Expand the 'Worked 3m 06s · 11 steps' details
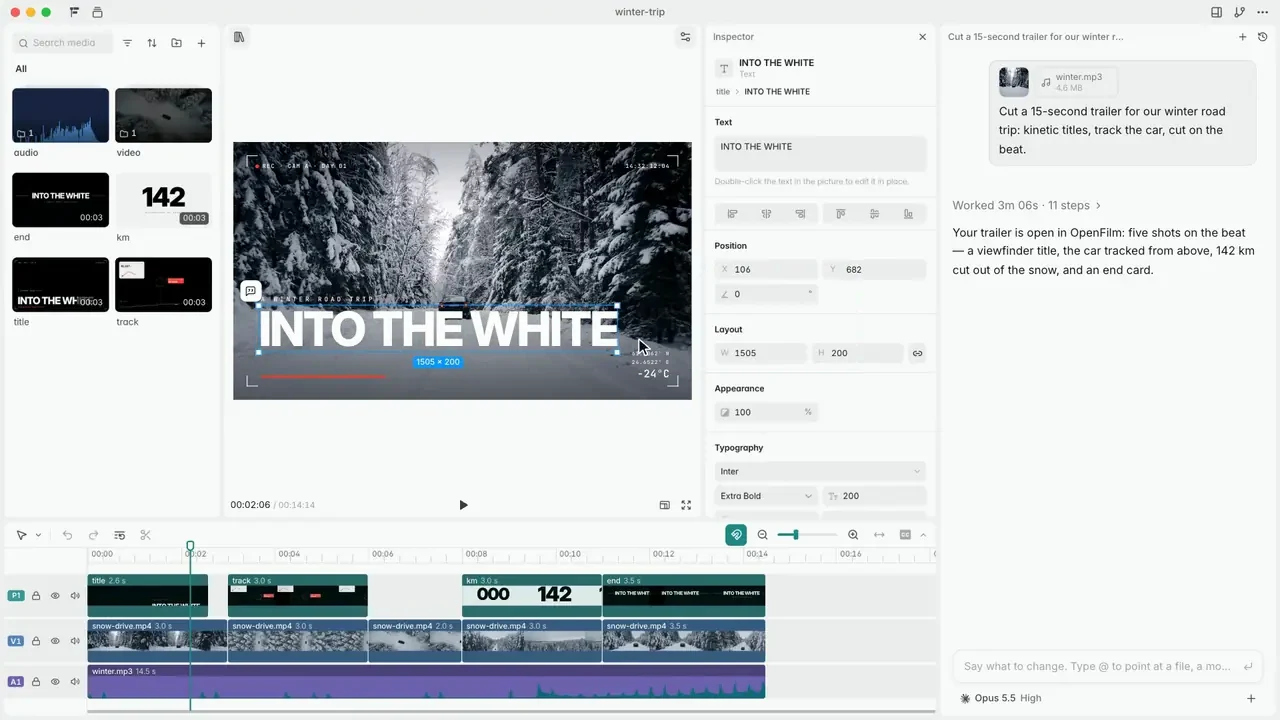The image size is (1280, 720). pos(1026,205)
